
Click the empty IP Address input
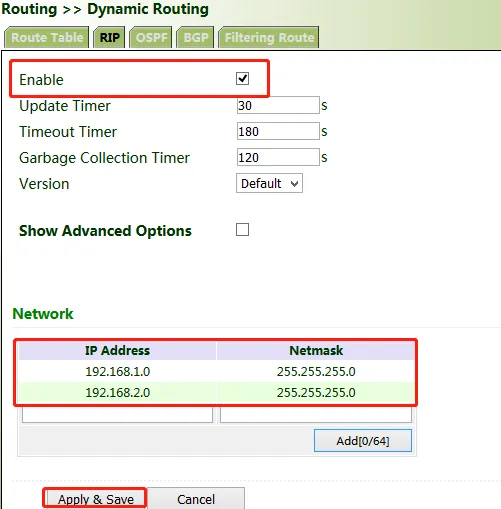(117, 415)
